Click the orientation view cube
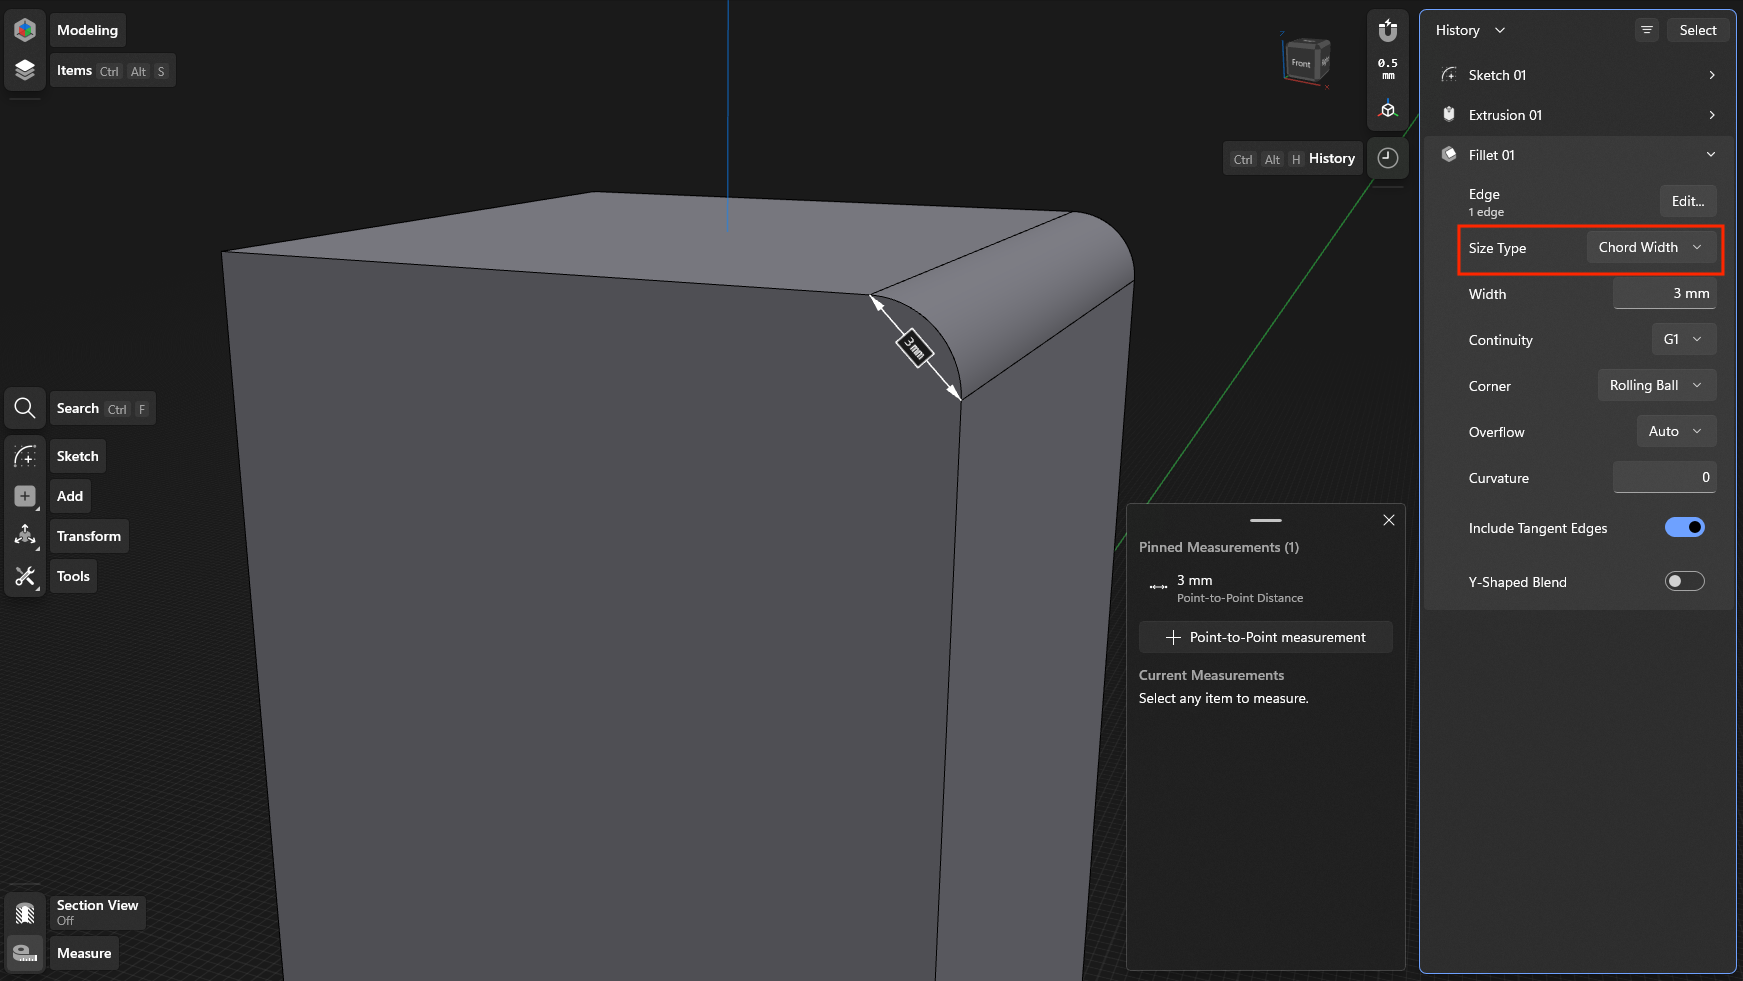 coord(1306,60)
